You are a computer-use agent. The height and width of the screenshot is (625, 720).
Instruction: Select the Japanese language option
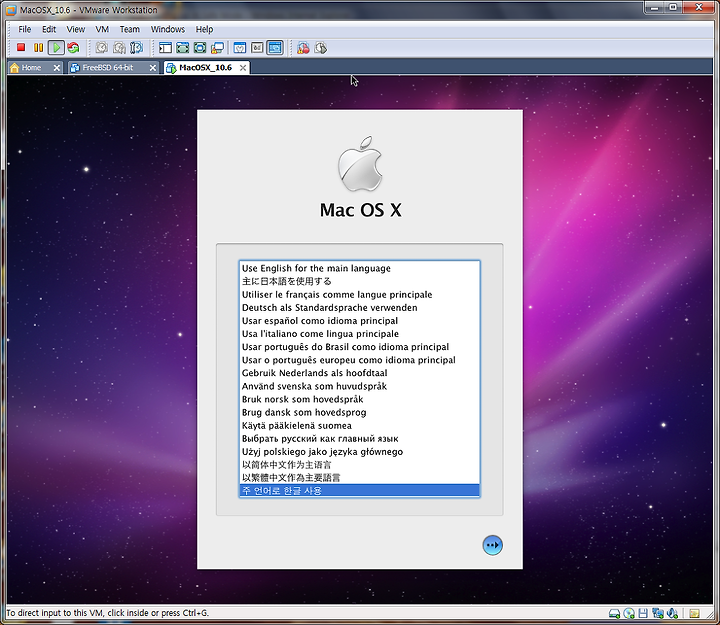point(360,281)
